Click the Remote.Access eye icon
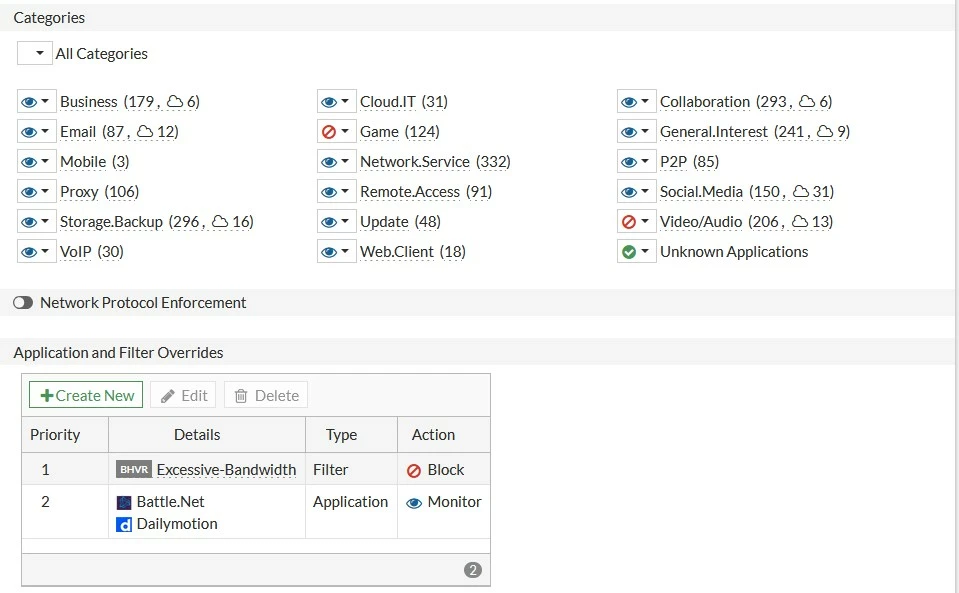 click(329, 192)
